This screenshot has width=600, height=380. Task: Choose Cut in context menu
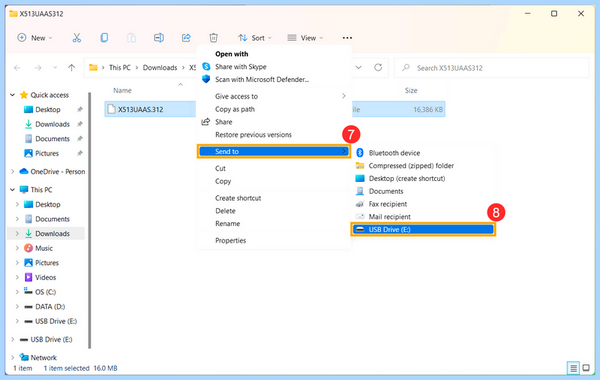220,168
